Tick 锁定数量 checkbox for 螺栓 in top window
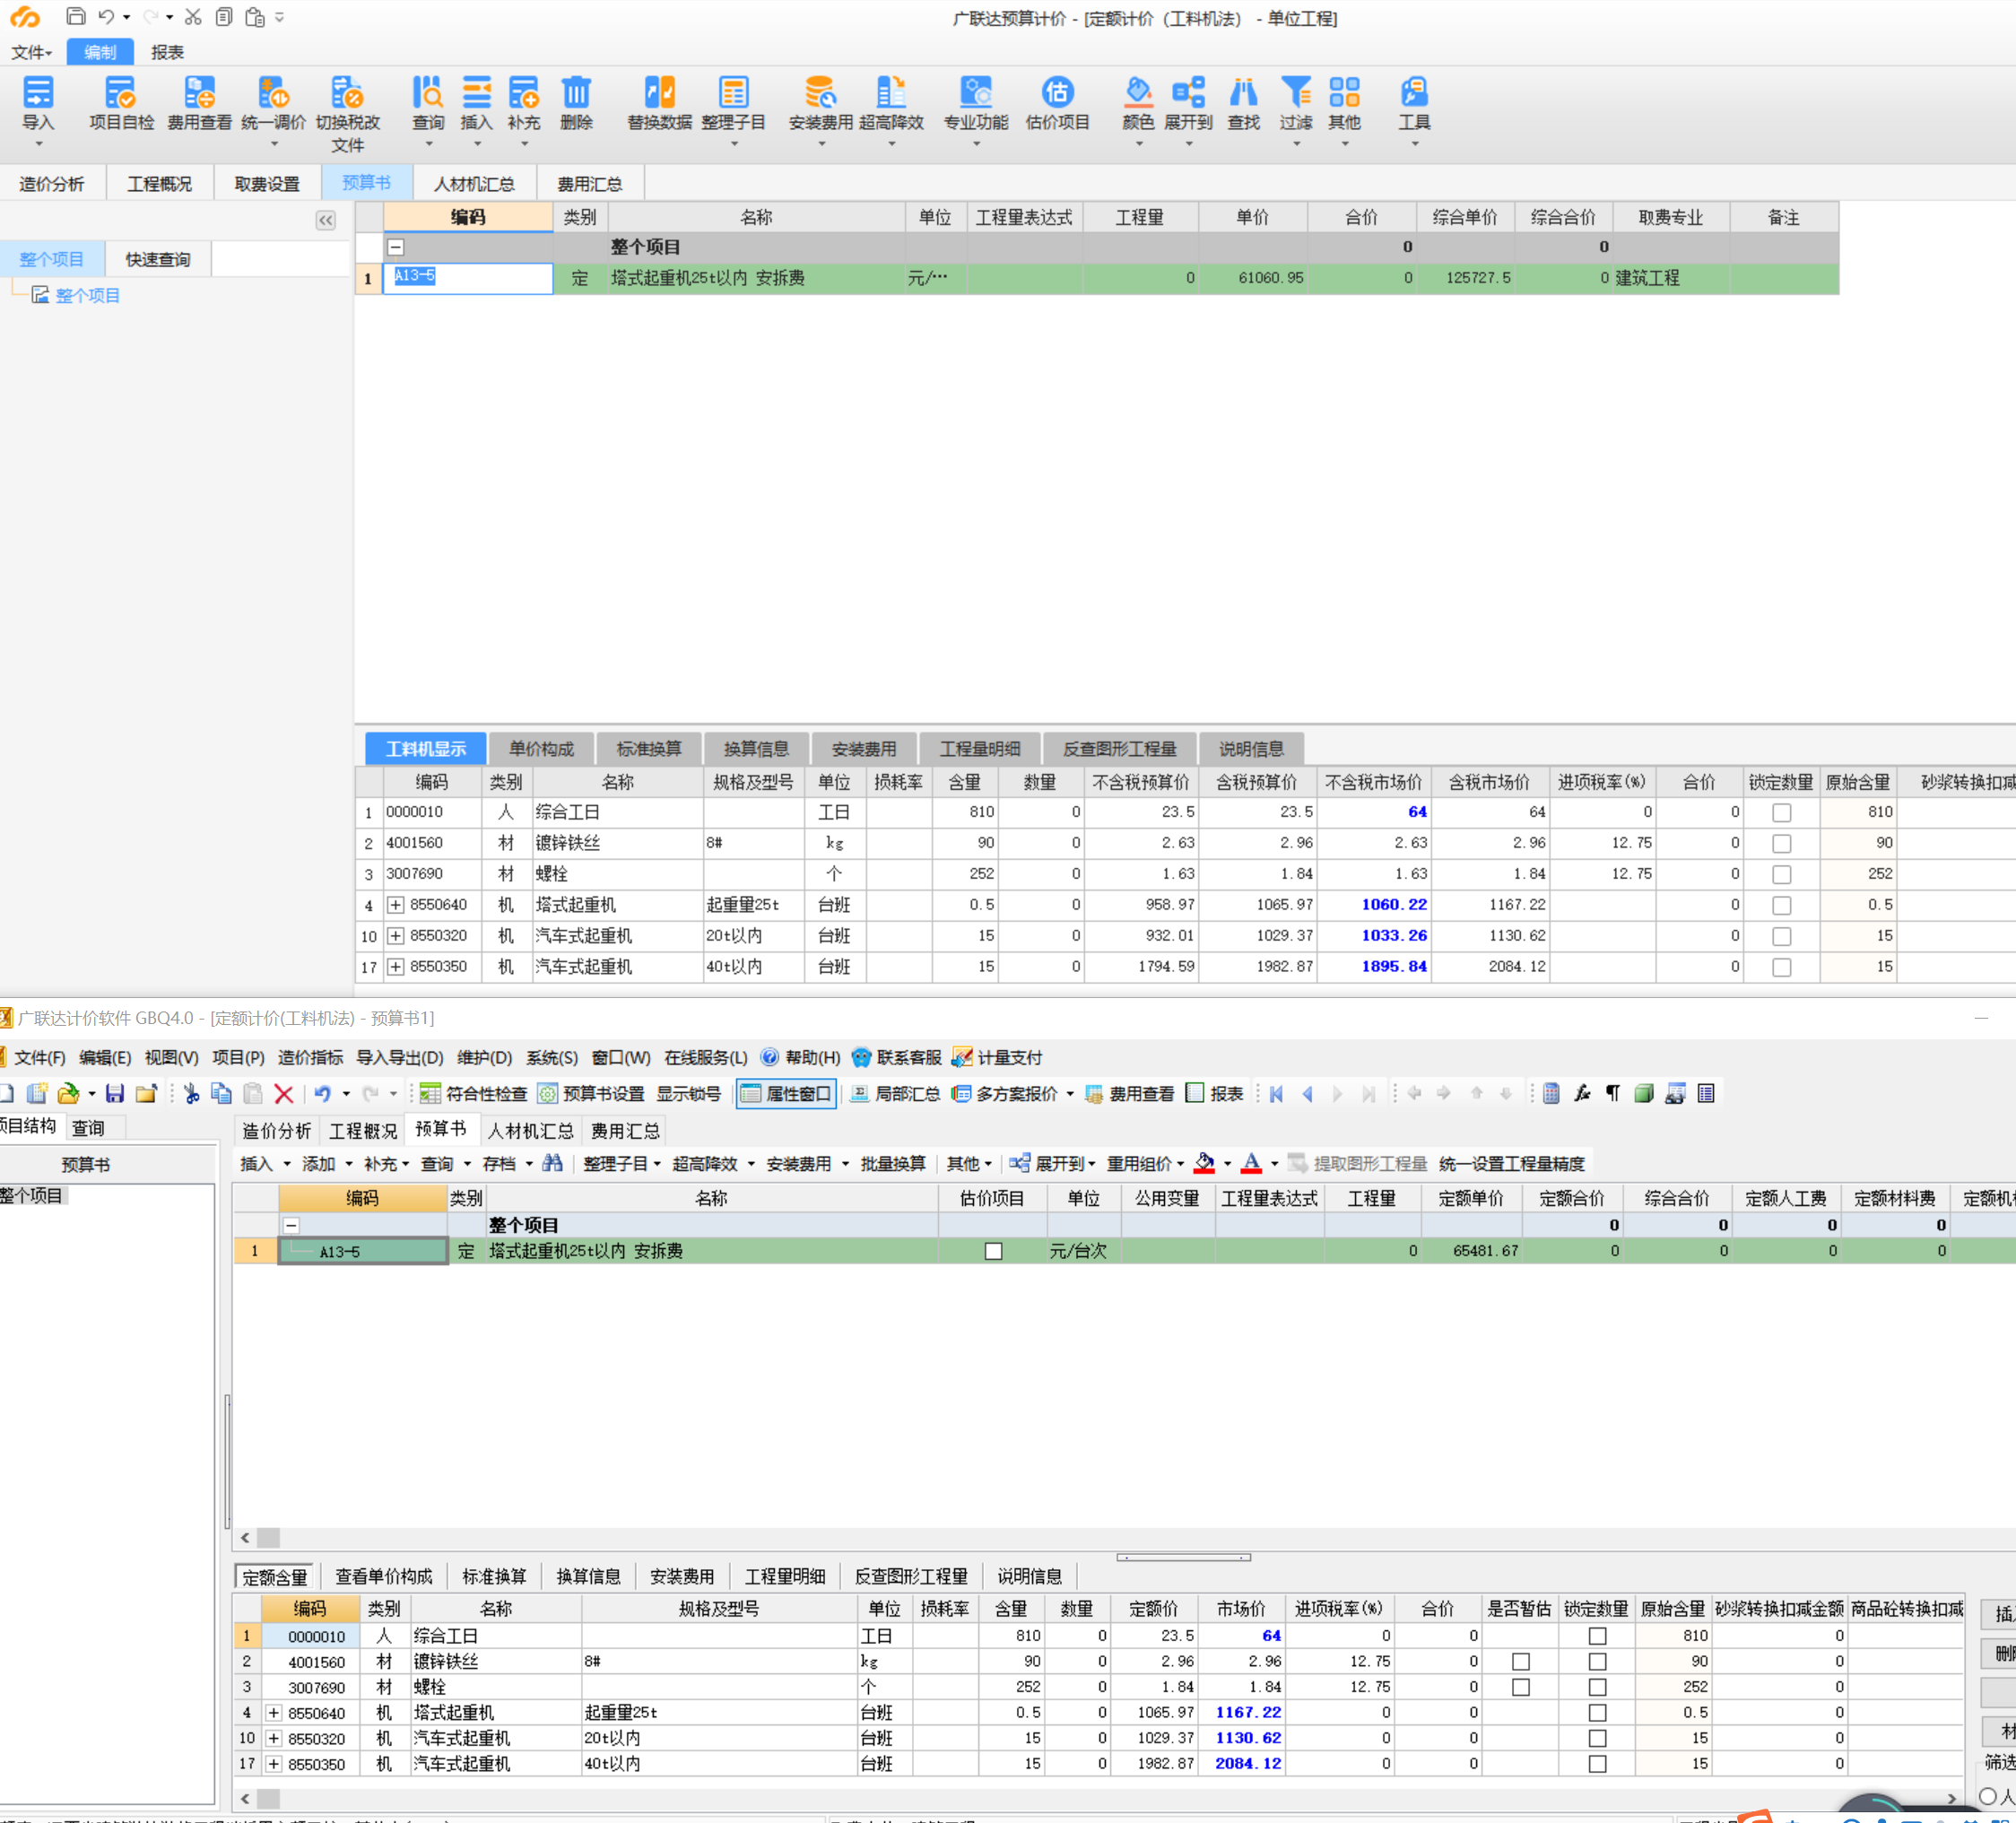 tap(1782, 875)
